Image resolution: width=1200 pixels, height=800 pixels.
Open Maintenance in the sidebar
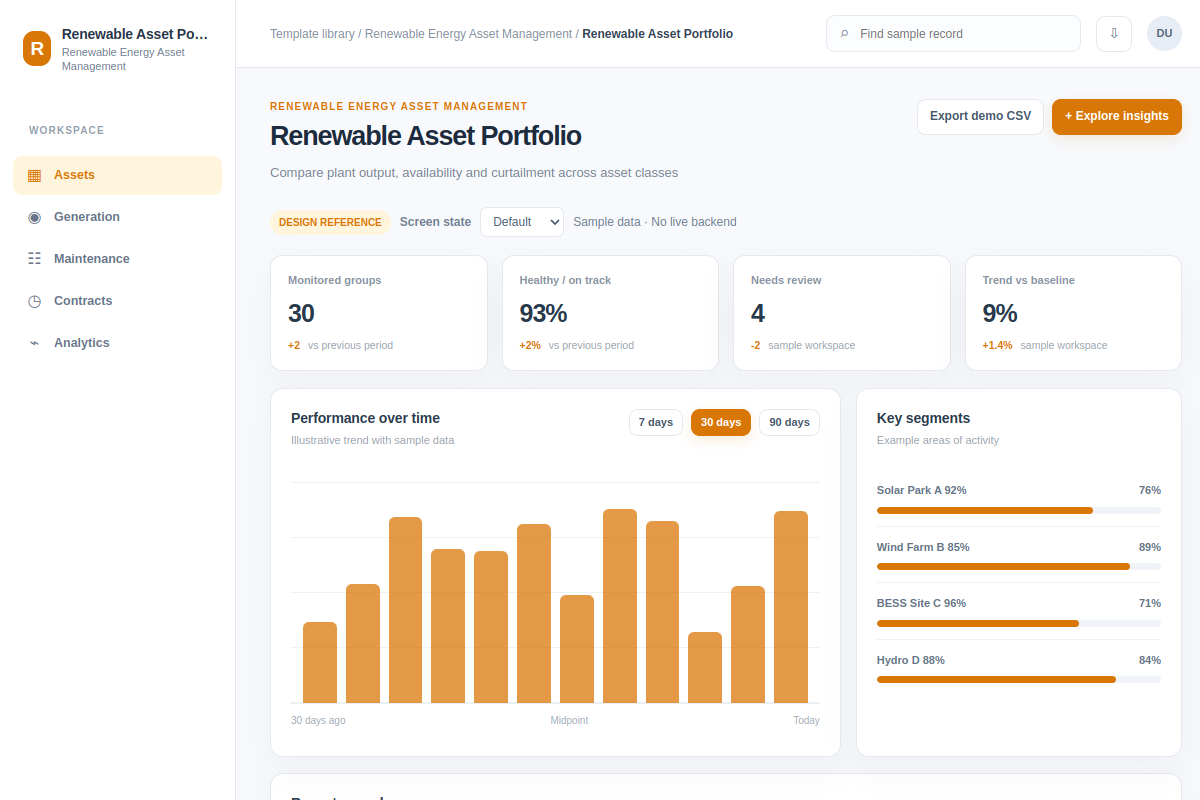coord(117,259)
